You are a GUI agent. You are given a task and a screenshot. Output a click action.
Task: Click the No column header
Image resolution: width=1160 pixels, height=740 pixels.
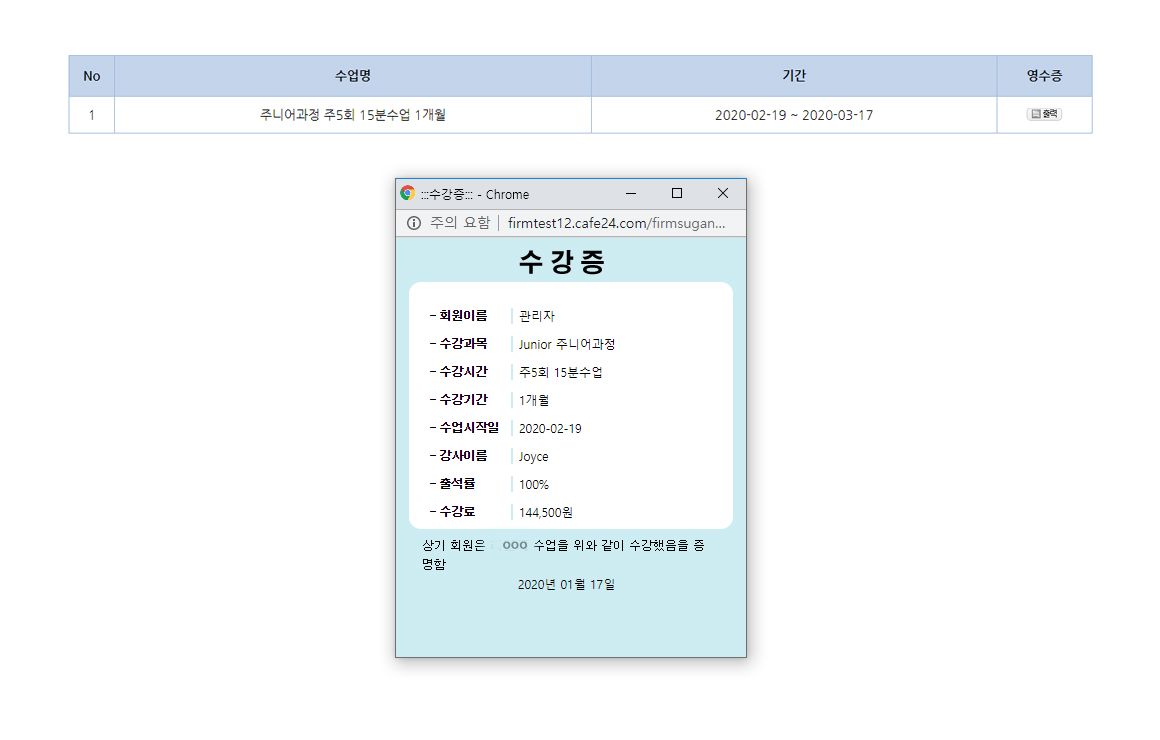(x=92, y=76)
